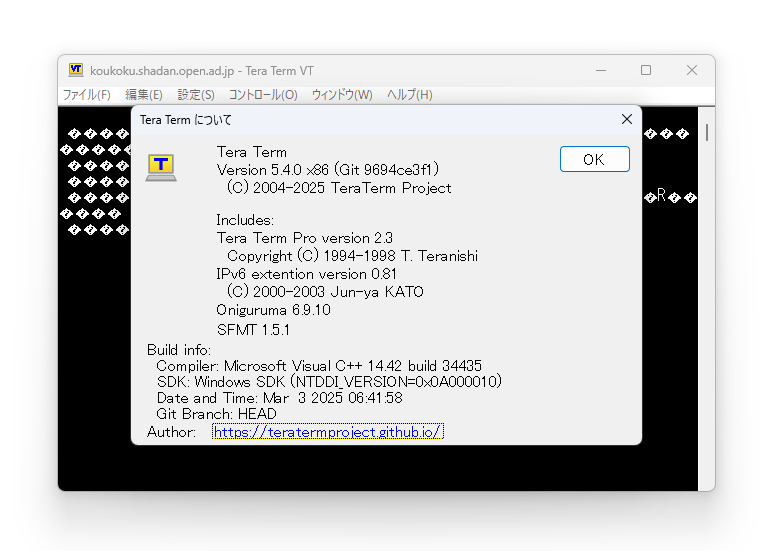Viewport: 777px width, 551px height.
Task: Click the Git Branch: HEAD line
Action: coord(217,414)
